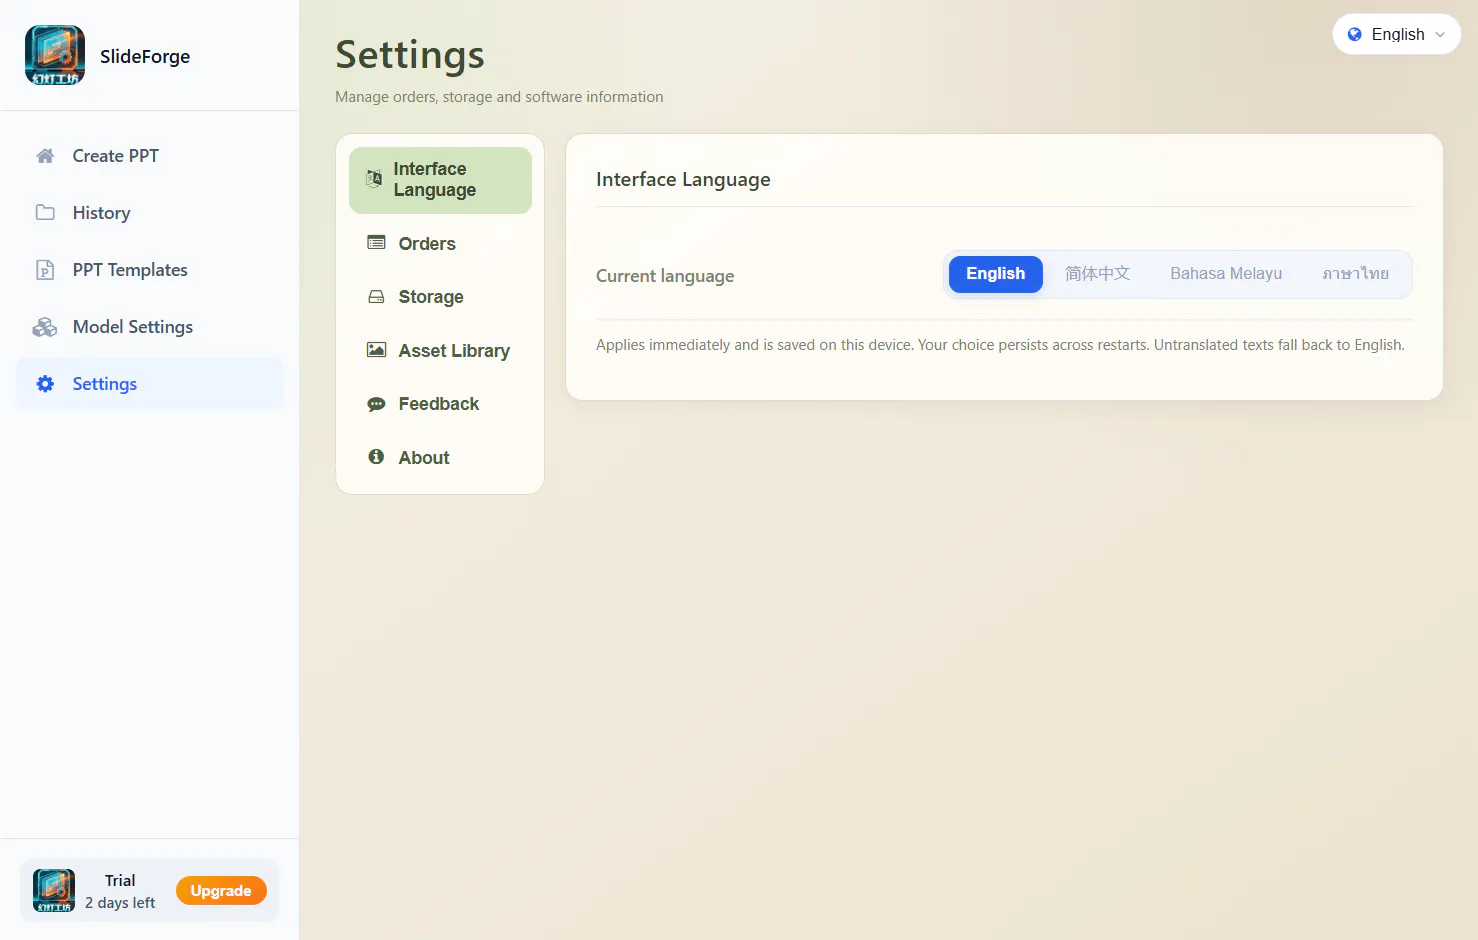
Task: Click the speech bubble icon beside Feedback
Action: (376, 404)
